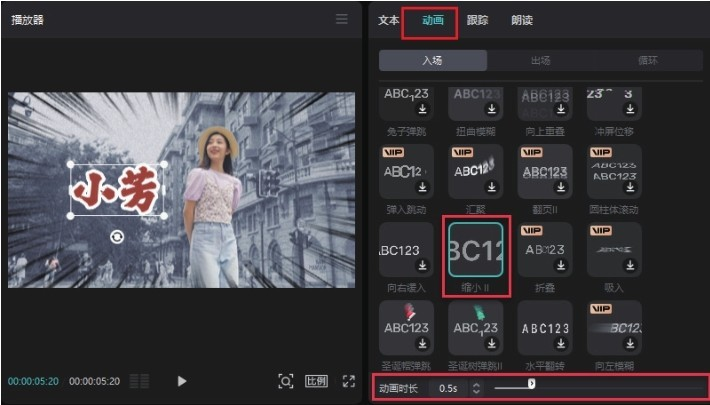Image resolution: width=710 pixels, height=405 pixels.
Task: Click the 动画时长 slider handle
Action: pyautogui.click(x=532, y=384)
